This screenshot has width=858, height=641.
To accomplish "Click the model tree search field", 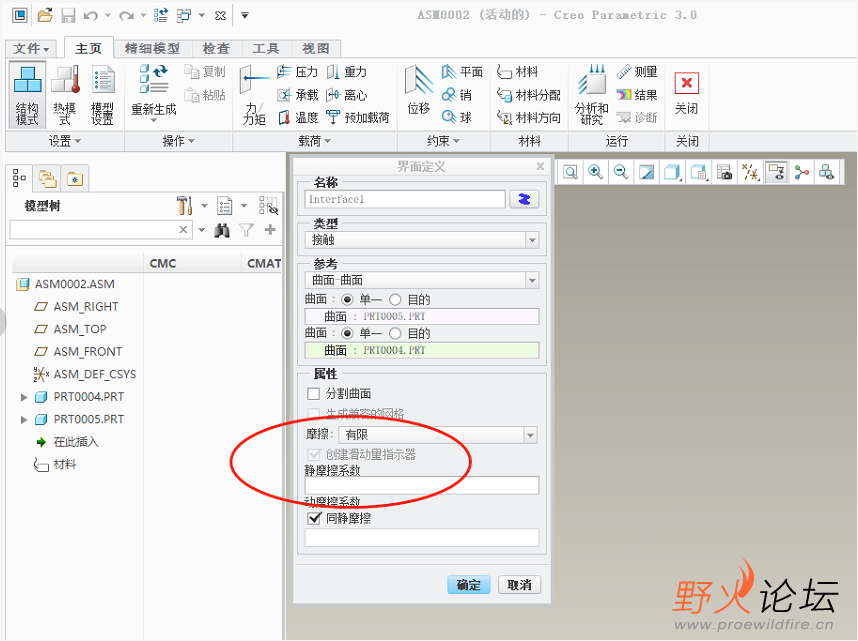I will (101, 230).
